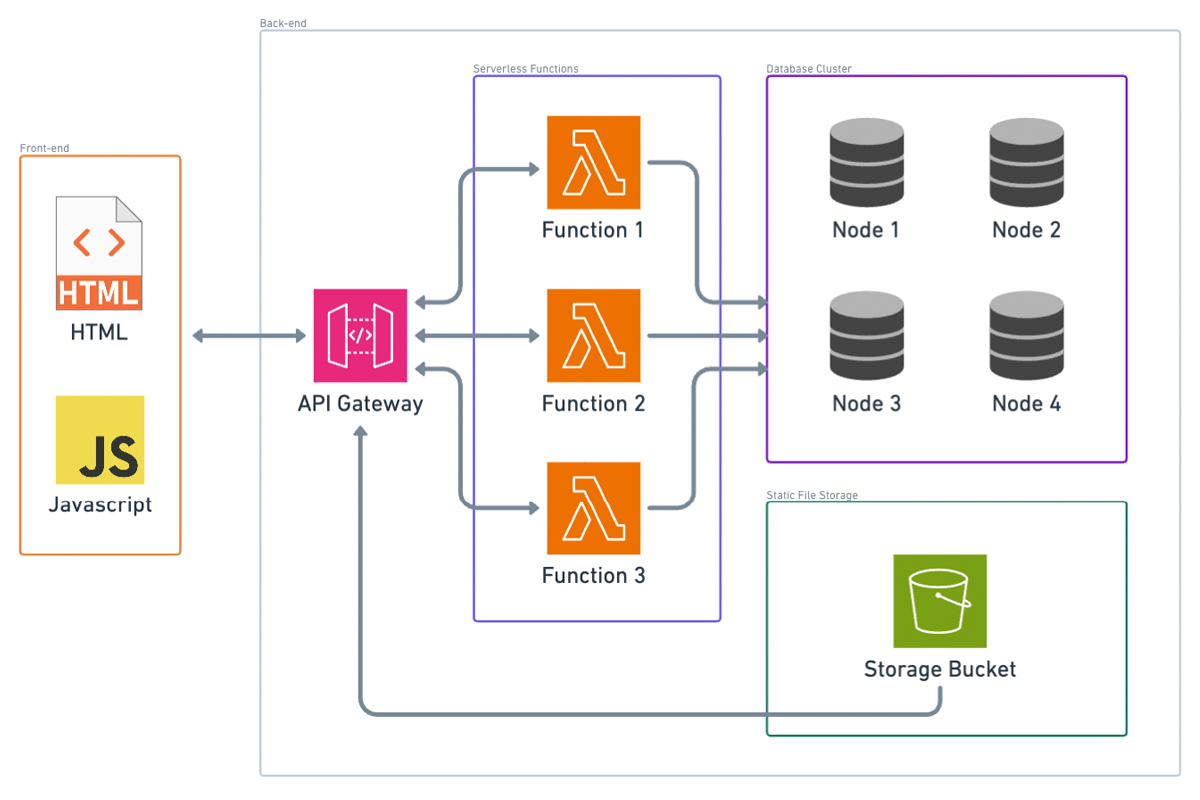
Task: Select the Node 2 database icon
Action: pyautogui.click(x=1026, y=163)
